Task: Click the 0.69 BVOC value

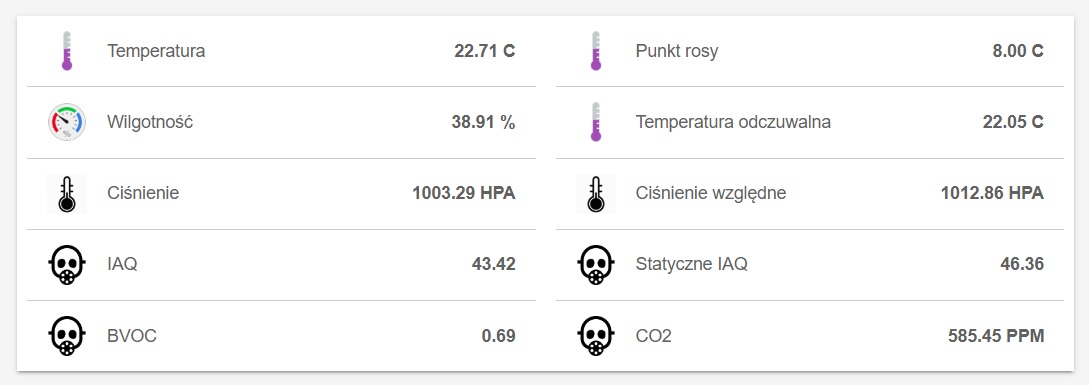Action: point(499,336)
